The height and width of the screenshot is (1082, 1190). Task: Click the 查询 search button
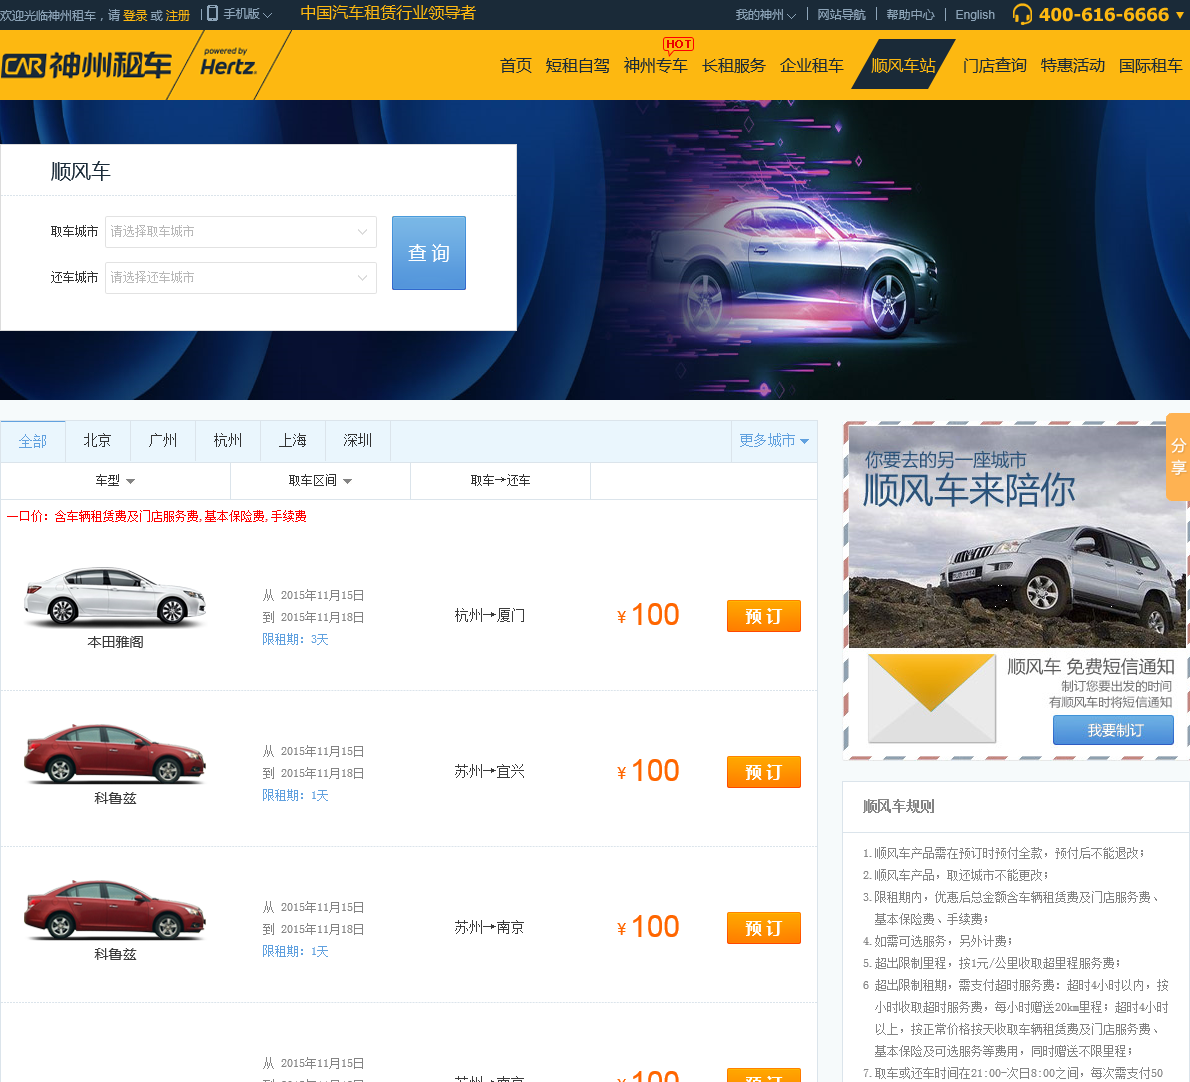point(429,253)
